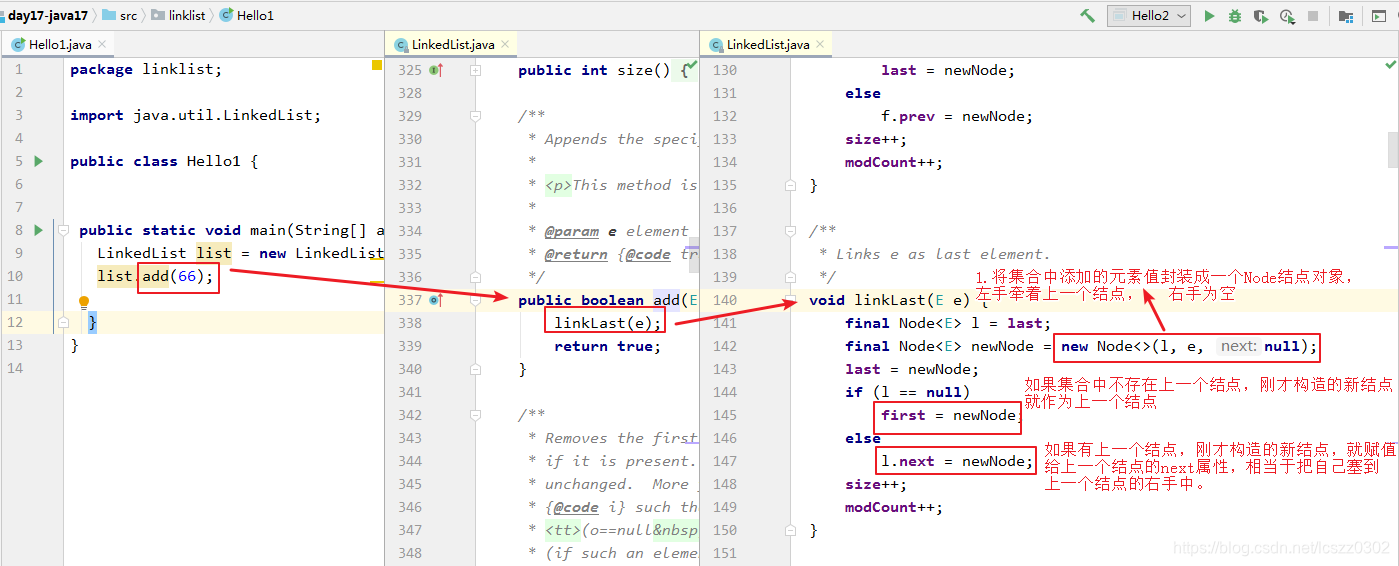This screenshot has width=1399, height=566.
Task: Click 'public int size()' method signature
Action: [594, 70]
